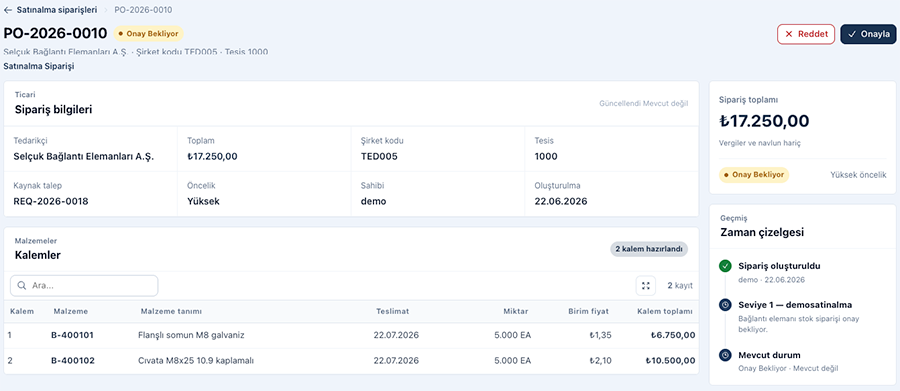Sort by the Malzeme tanımı column header
This screenshot has width=900, height=391.
171,311
